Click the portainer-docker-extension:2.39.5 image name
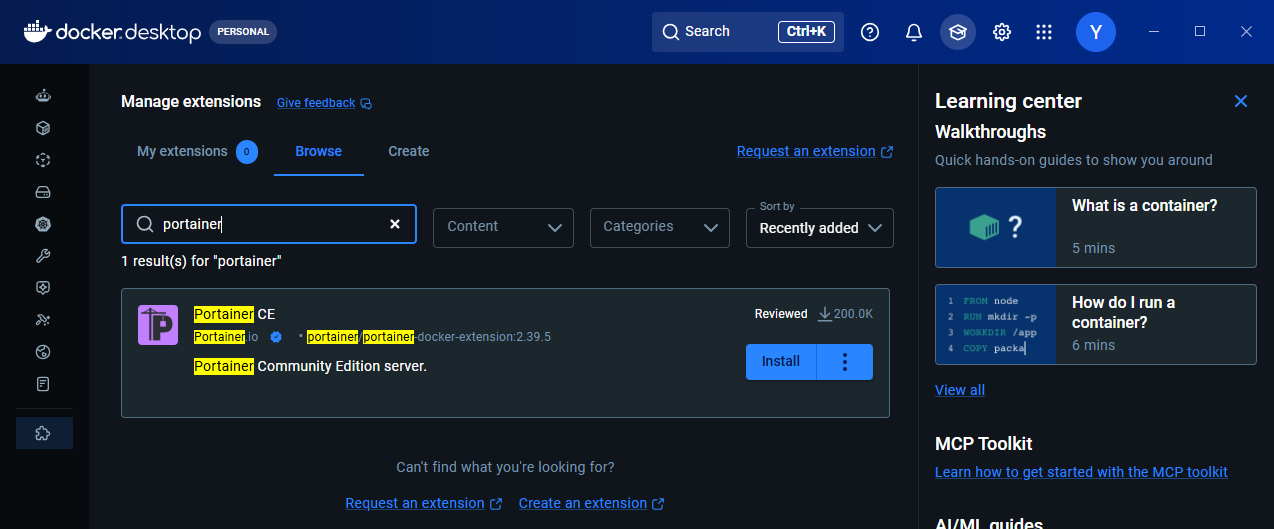The width and height of the screenshot is (1274, 529). tap(429, 337)
